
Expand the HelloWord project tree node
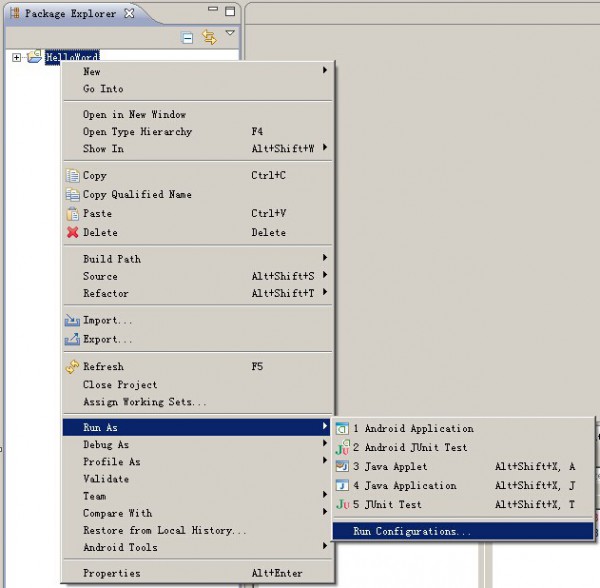tap(16, 57)
